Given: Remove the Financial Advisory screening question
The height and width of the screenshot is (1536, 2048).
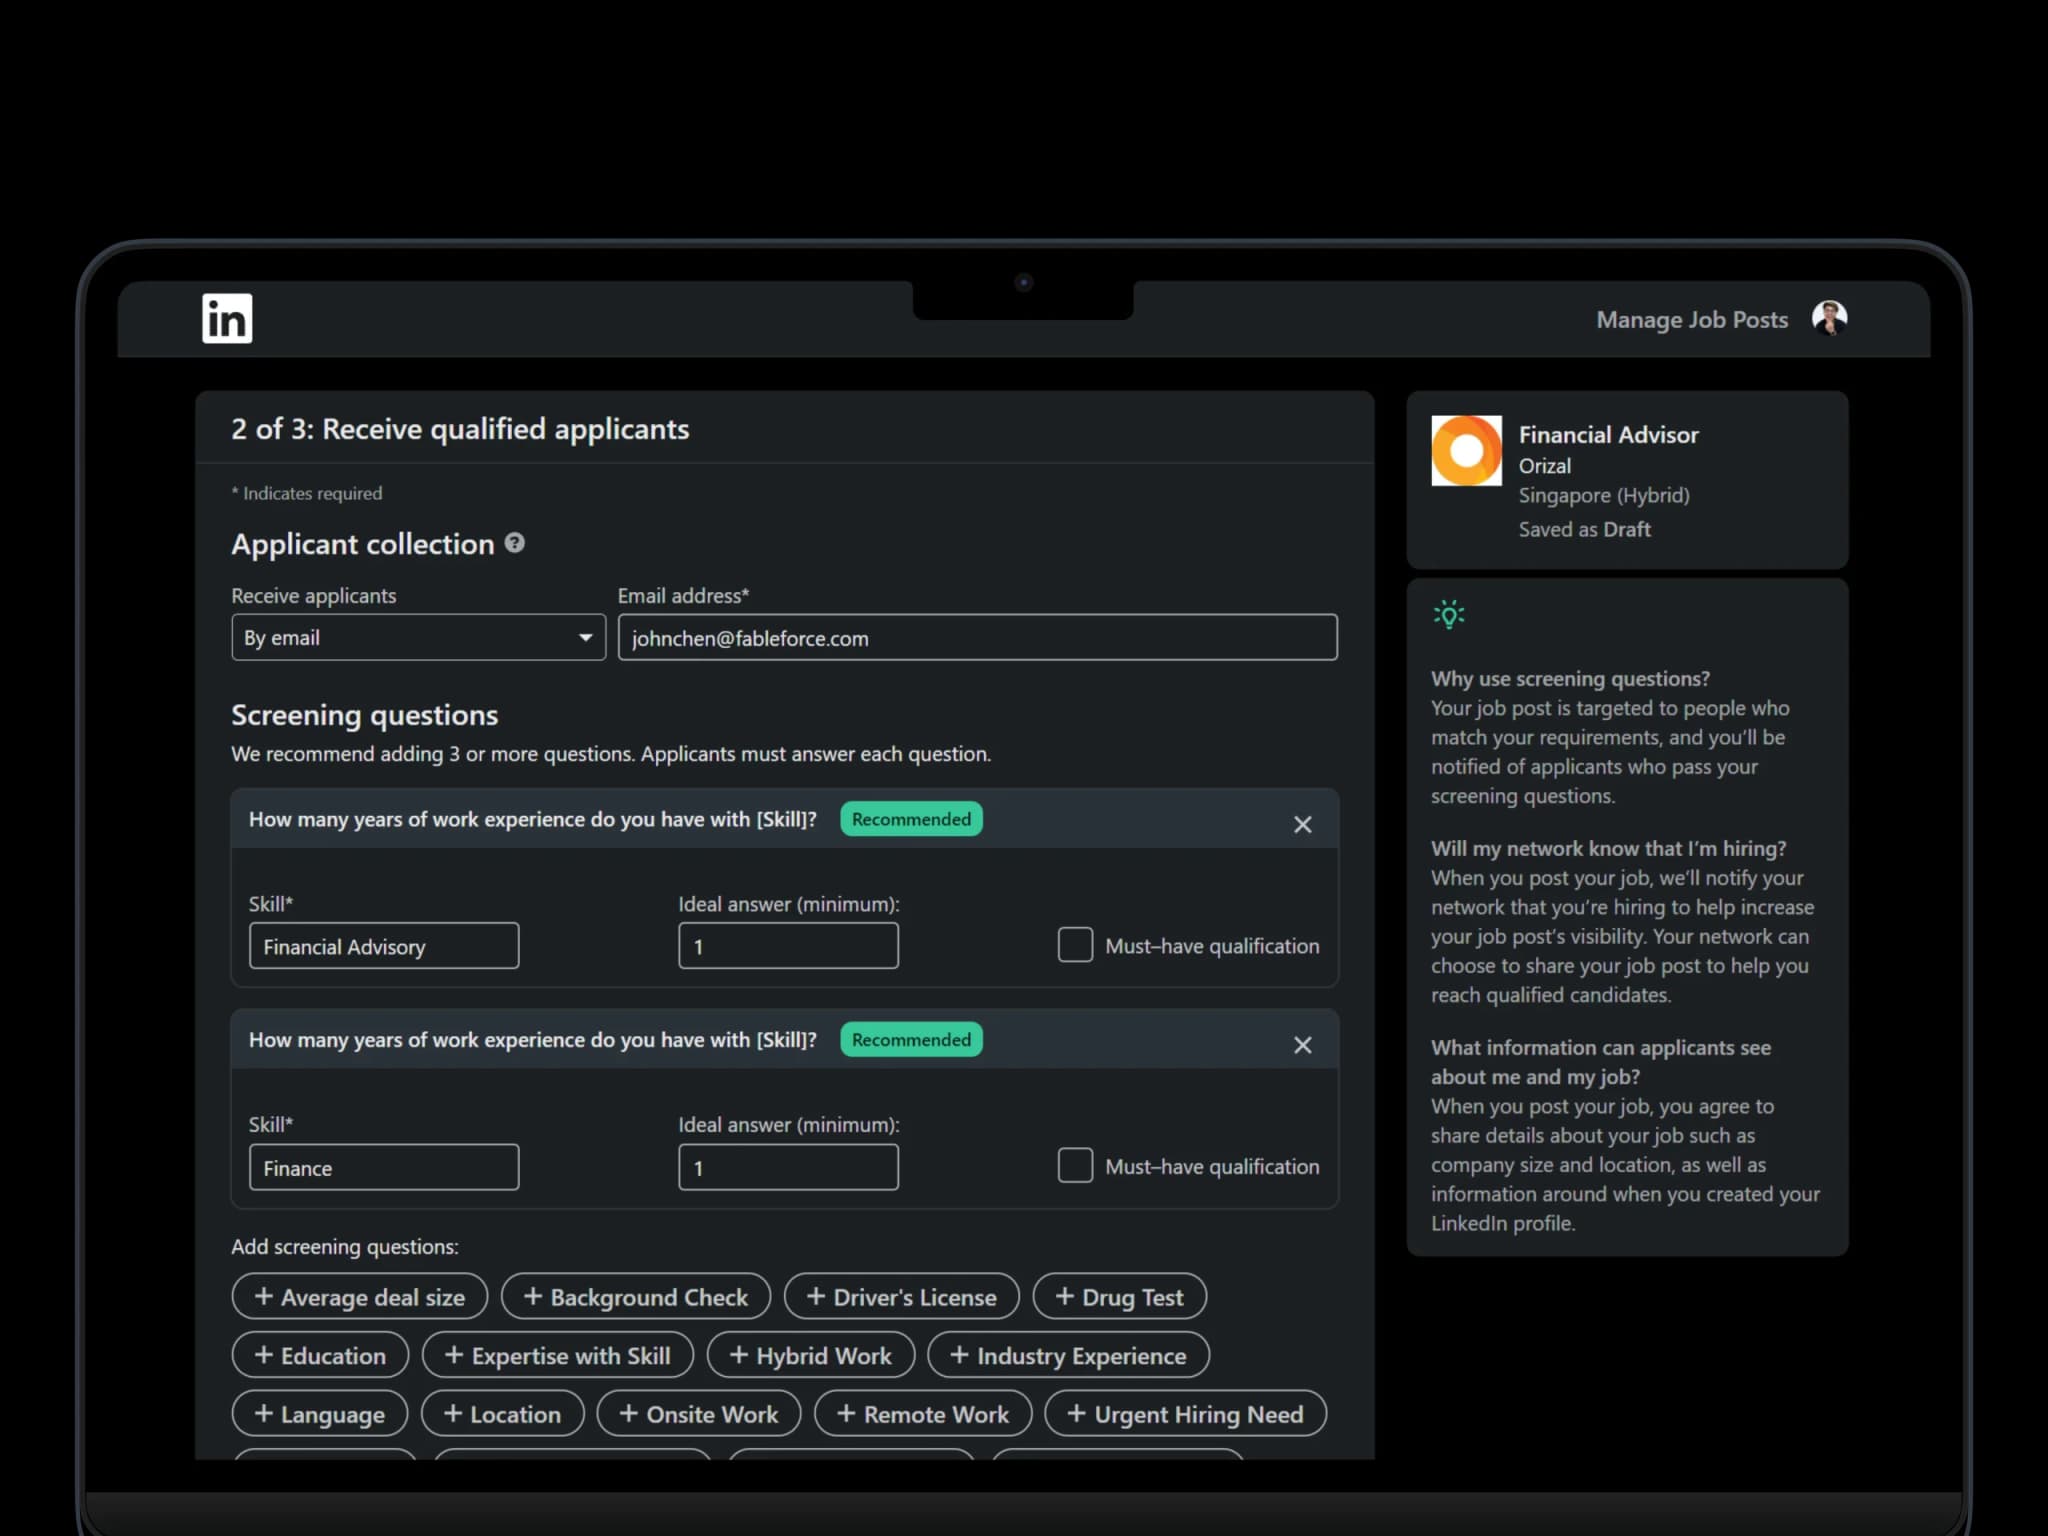Looking at the screenshot, I should coord(1302,824).
